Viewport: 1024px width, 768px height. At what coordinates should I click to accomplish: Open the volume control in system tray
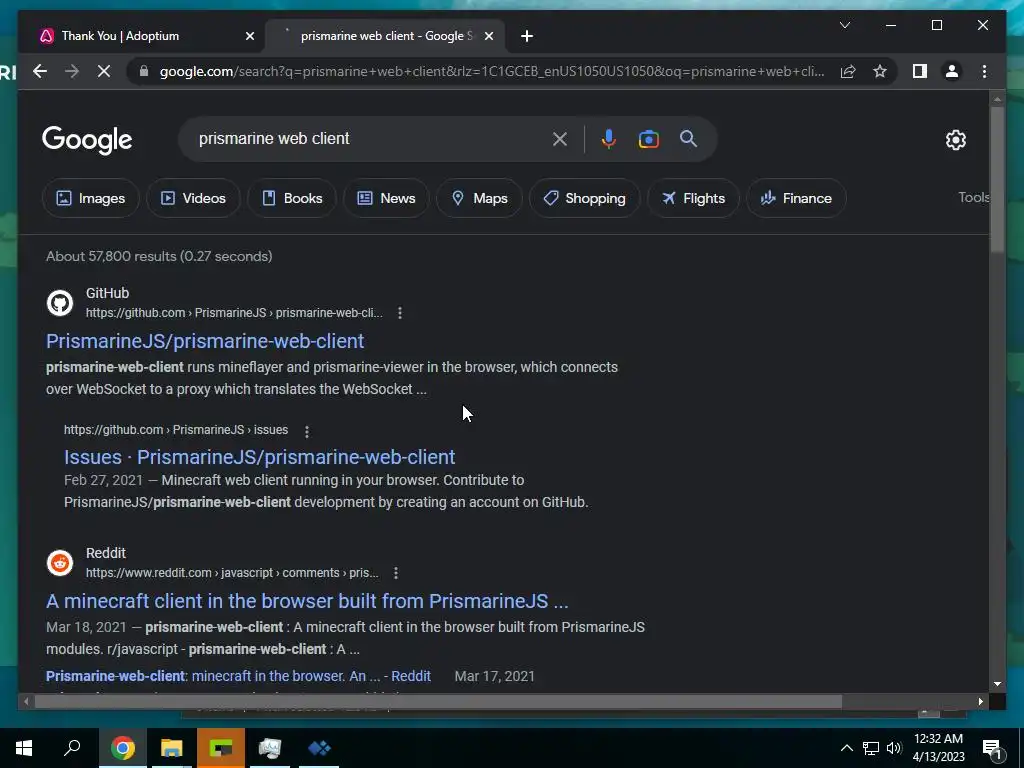point(894,748)
